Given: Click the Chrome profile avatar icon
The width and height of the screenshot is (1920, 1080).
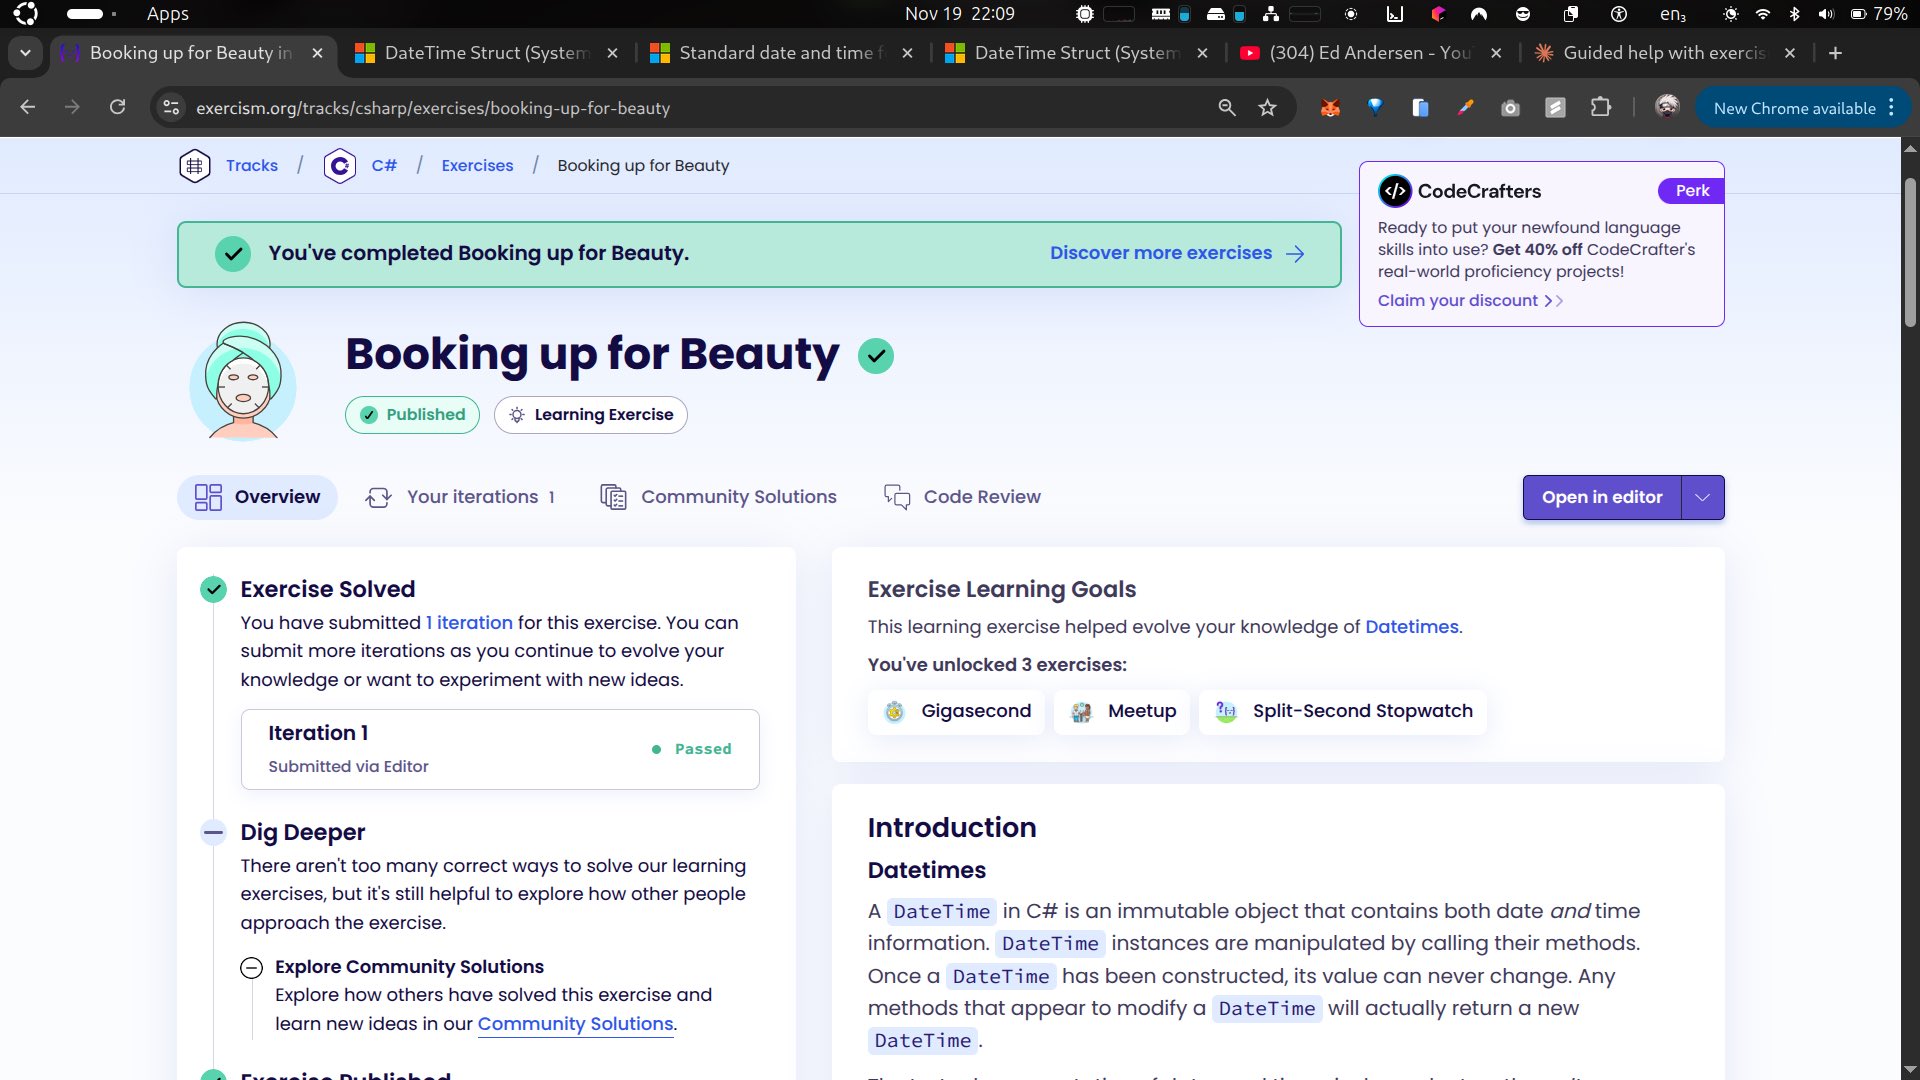Looking at the screenshot, I should (x=1666, y=108).
